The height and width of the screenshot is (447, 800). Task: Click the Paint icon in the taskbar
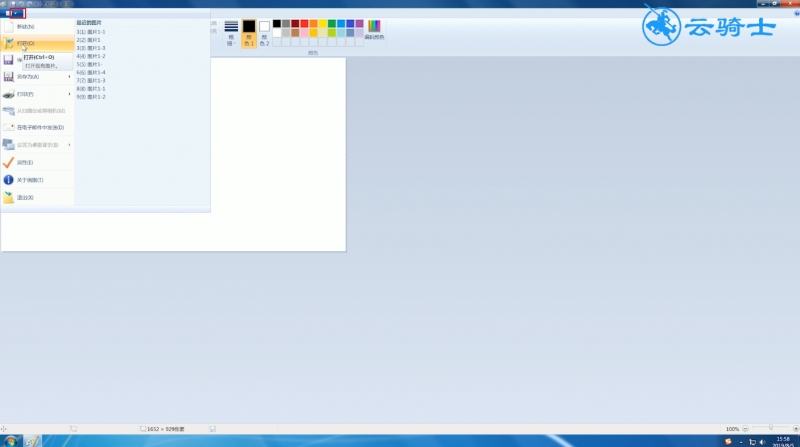tap(32, 441)
